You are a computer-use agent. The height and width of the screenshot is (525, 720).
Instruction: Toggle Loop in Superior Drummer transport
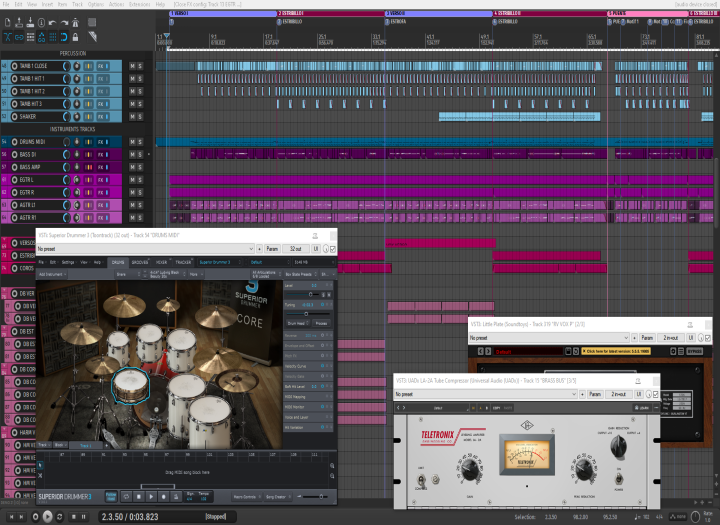pos(126,497)
